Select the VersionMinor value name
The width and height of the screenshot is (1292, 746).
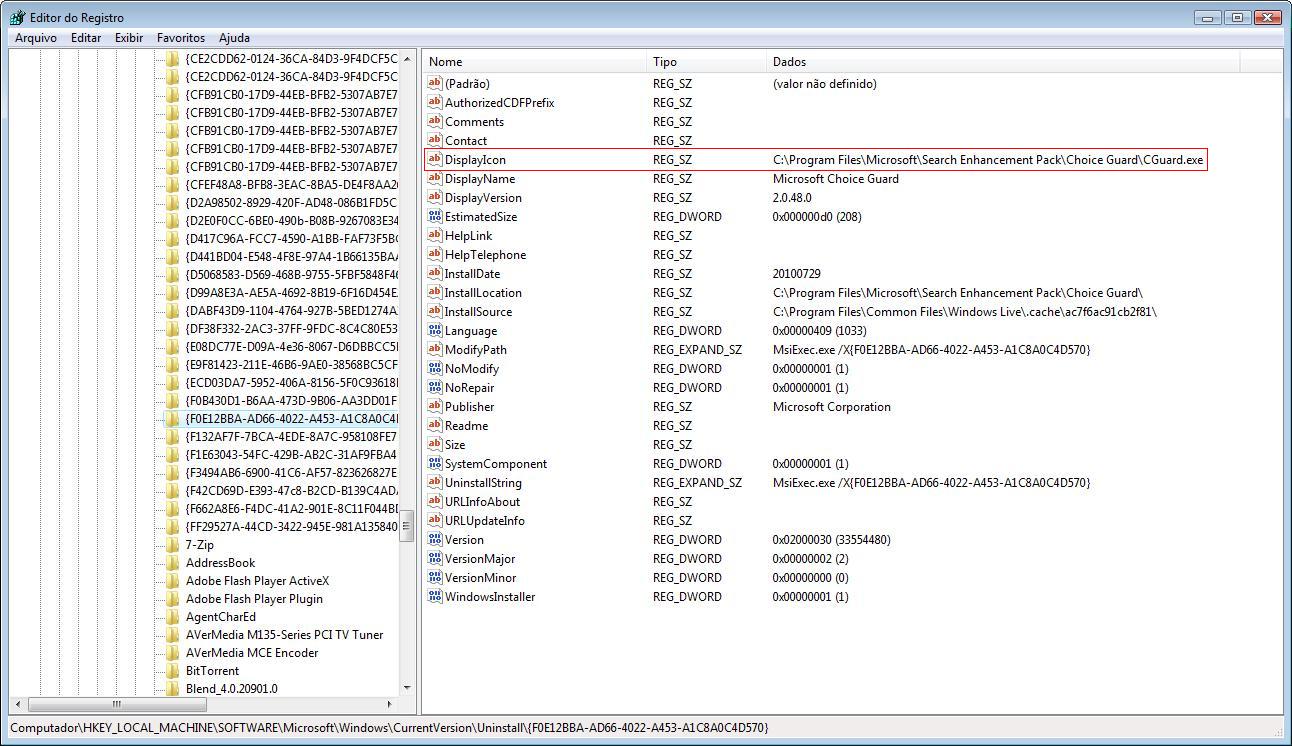click(x=480, y=577)
